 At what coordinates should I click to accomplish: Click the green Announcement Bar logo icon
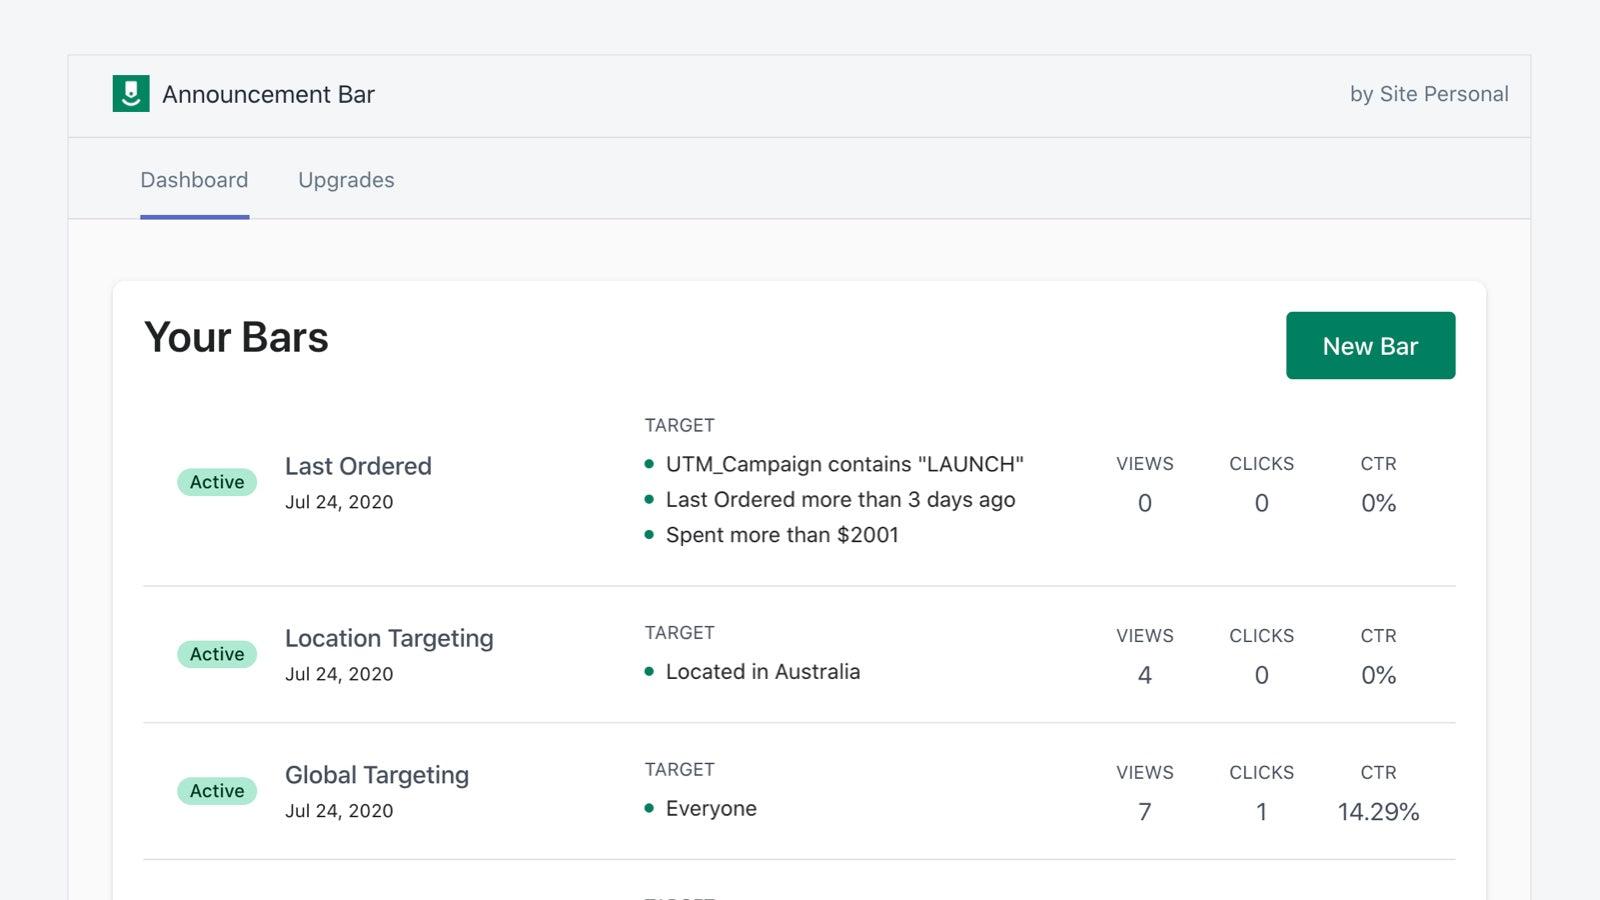coord(131,94)
